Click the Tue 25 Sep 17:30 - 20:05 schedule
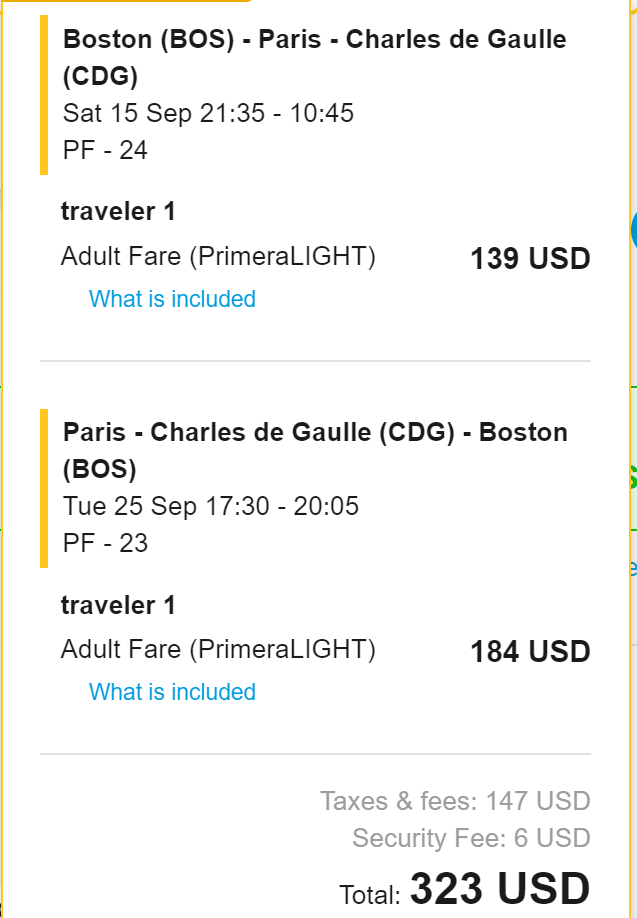 210,506
